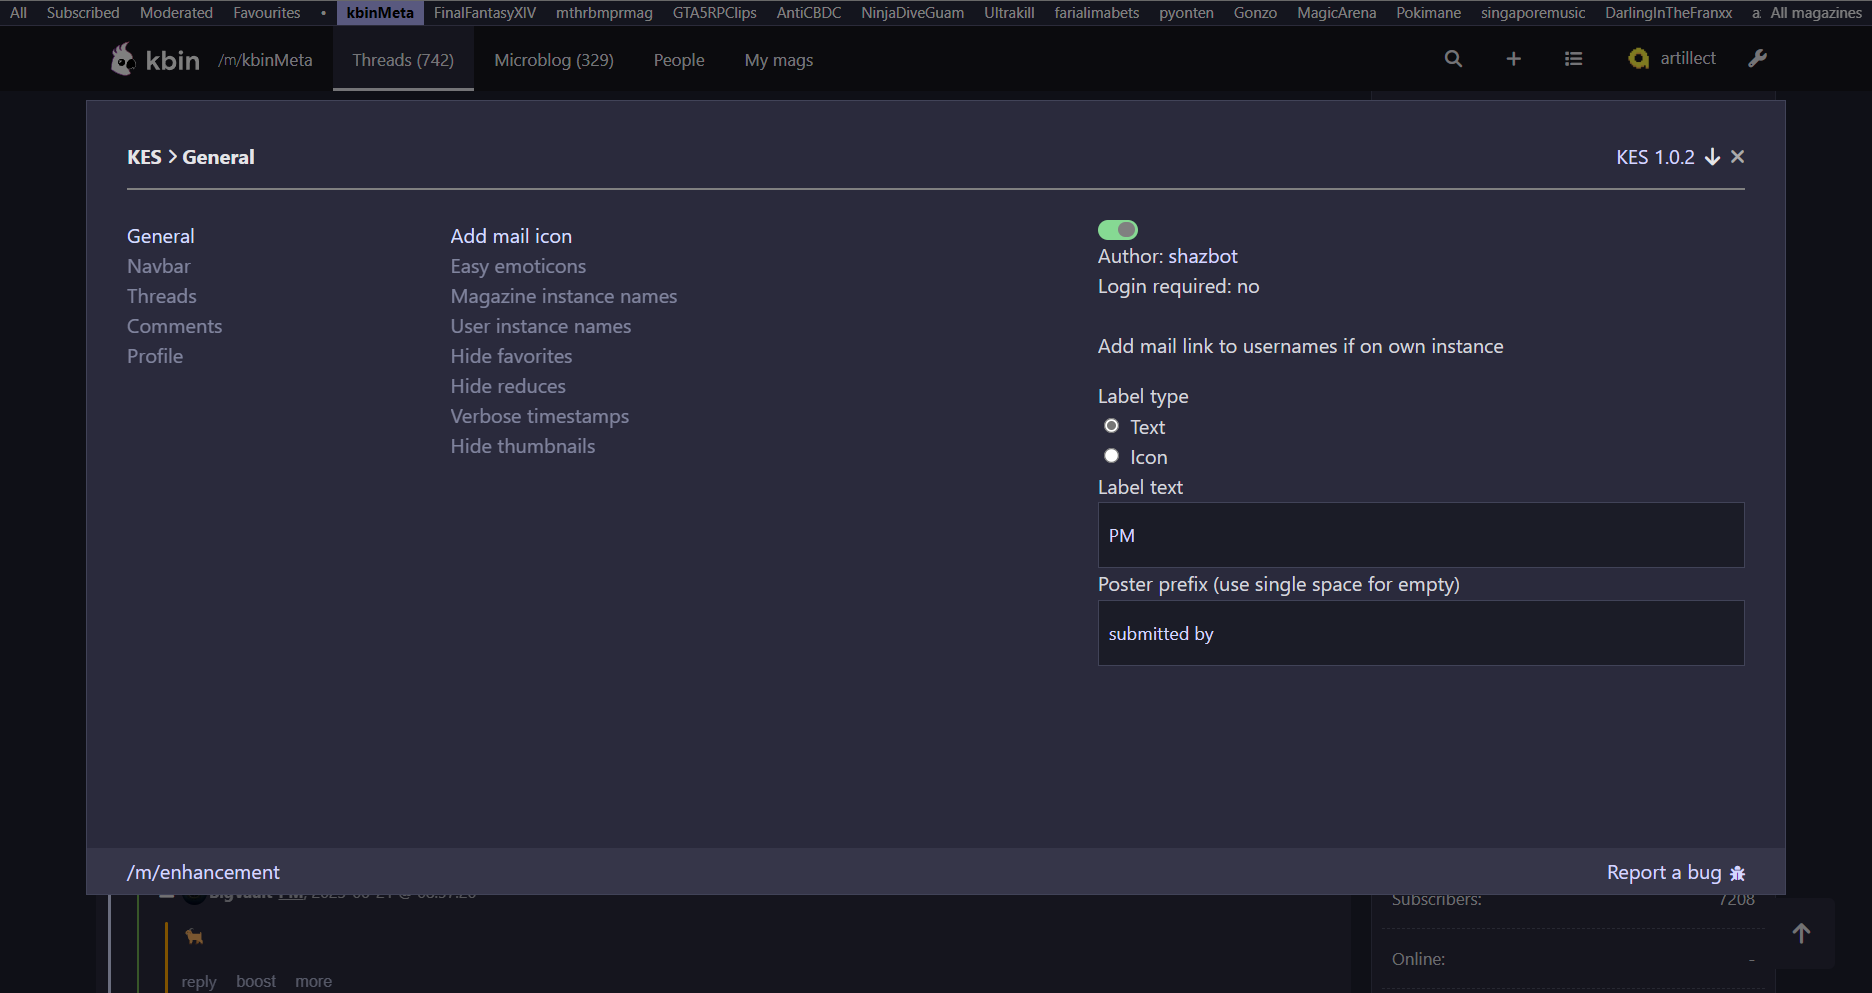Select the Hide favorites option
Screen dimensions: 1872x993
pos(511,356)
